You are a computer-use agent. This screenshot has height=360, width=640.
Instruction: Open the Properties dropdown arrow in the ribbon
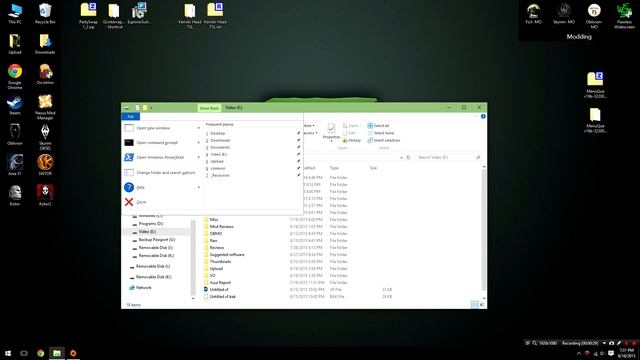[x=331, y=141]
